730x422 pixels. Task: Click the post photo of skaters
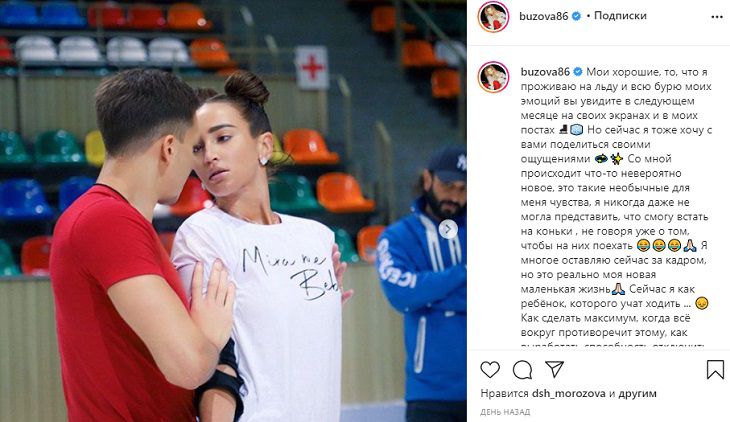233,211
